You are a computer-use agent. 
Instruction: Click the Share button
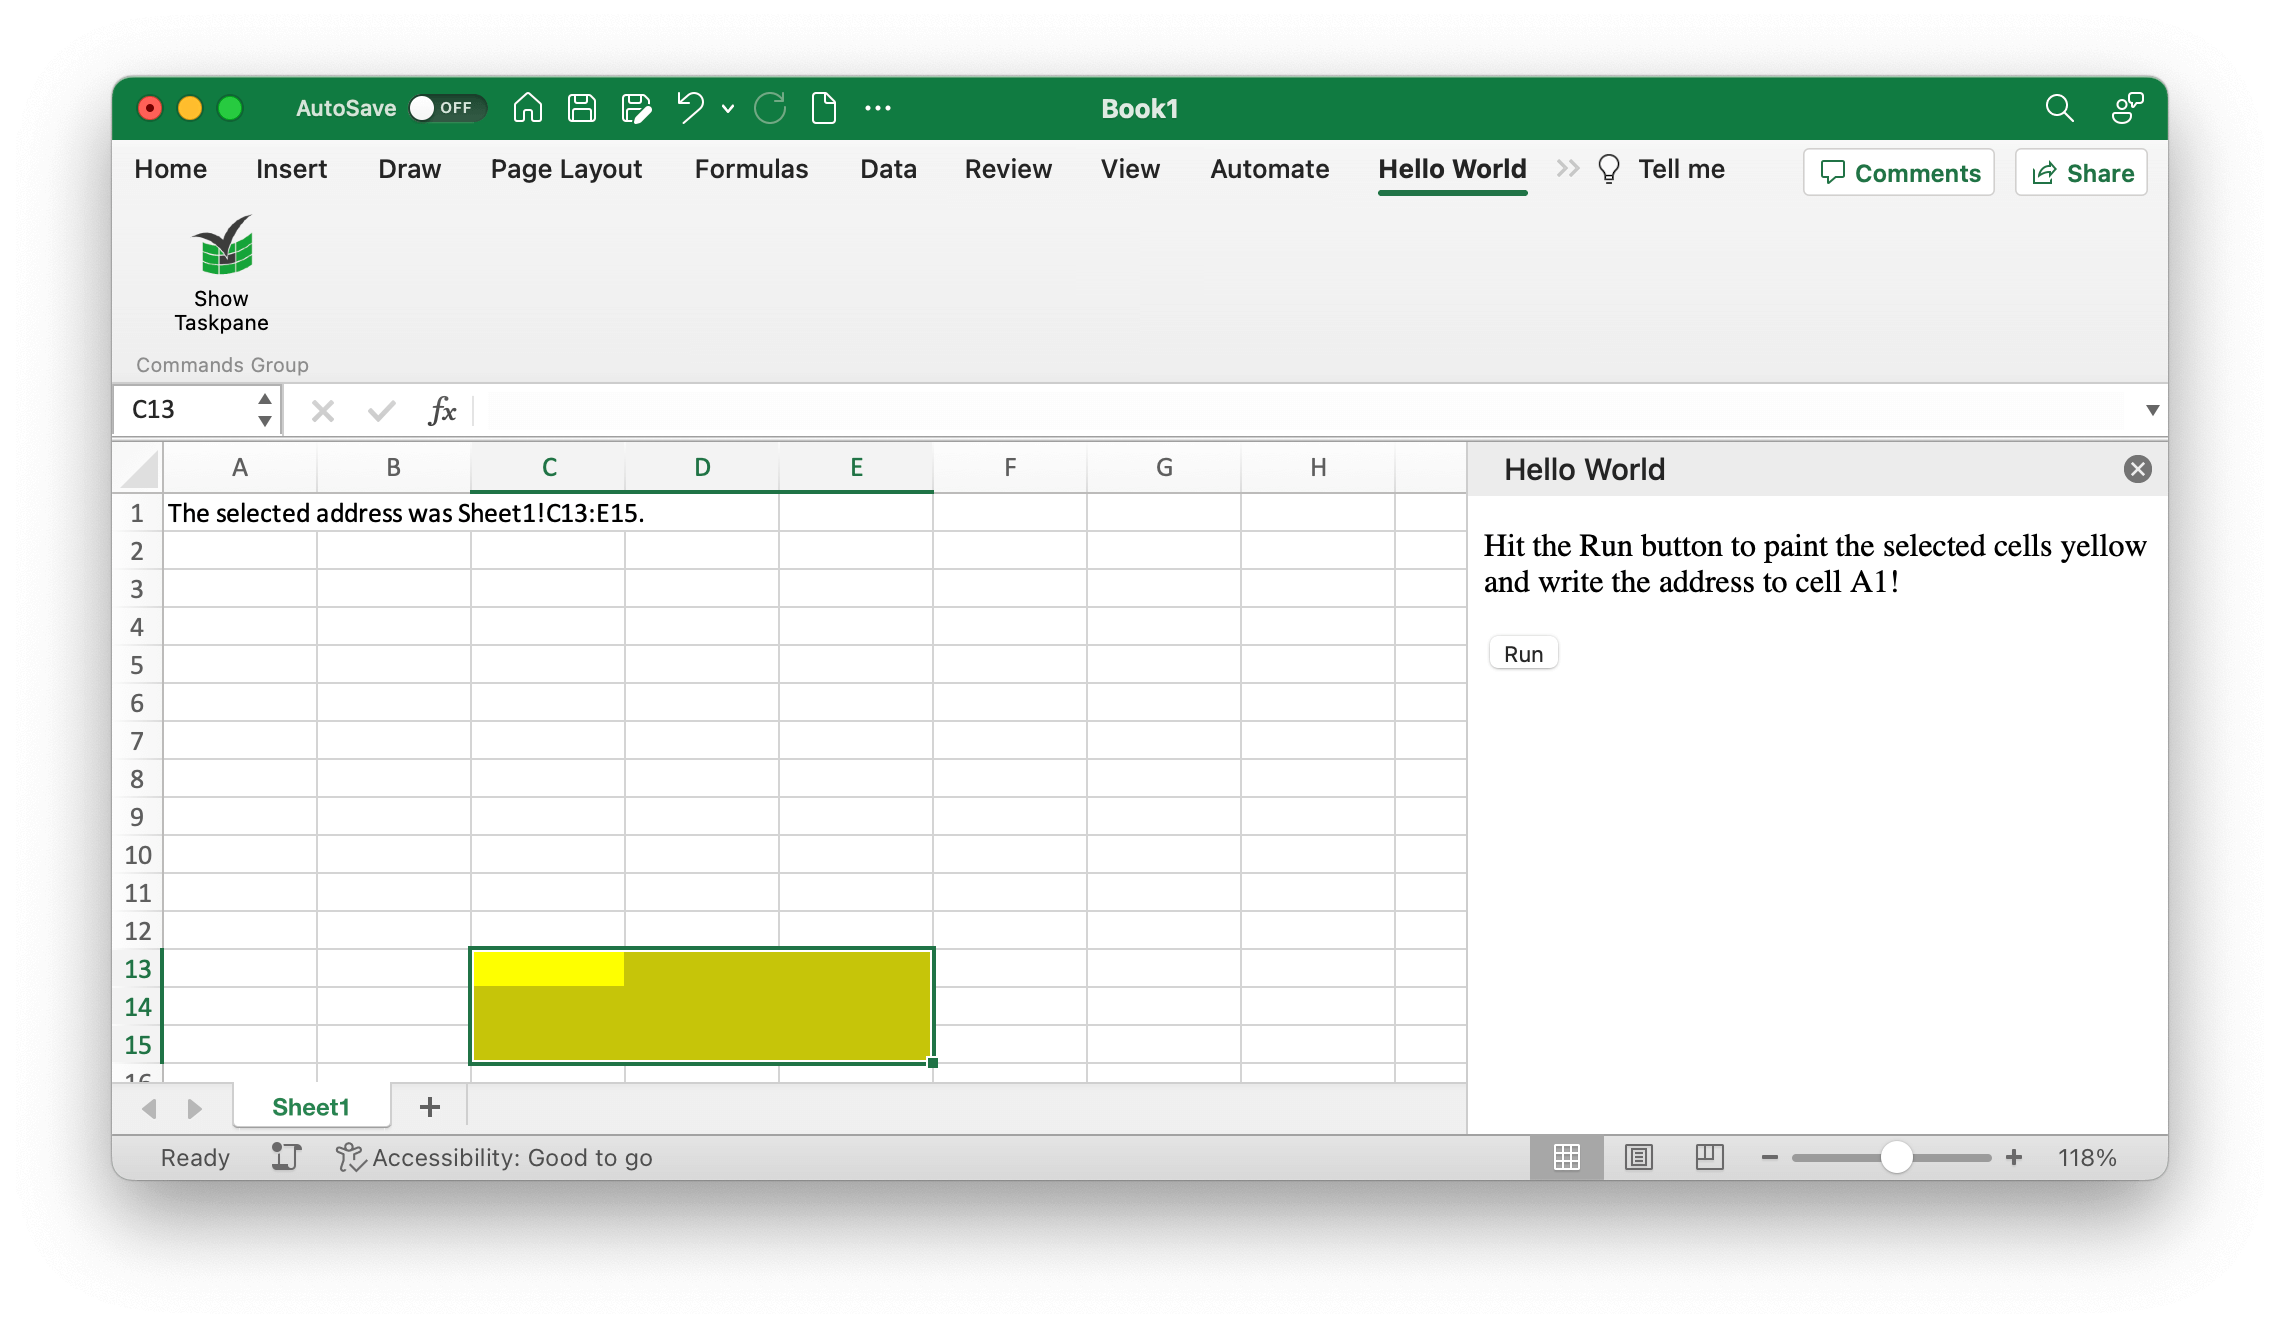point(2082,173)
